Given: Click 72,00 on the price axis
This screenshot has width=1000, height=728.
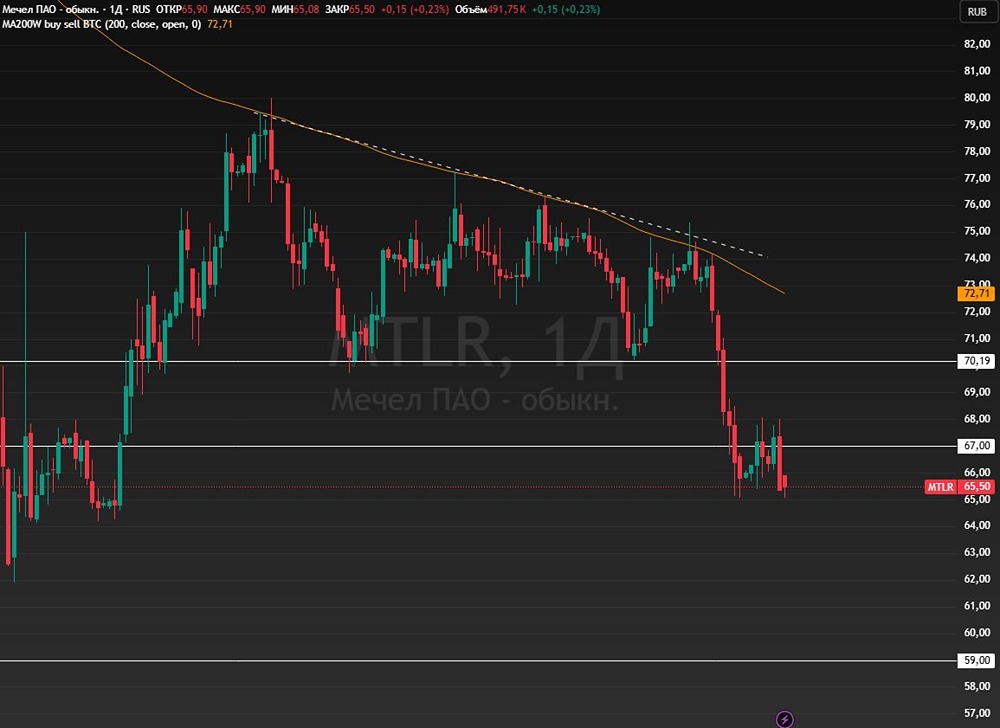Looking at the screenshot, I should point(977,311).
